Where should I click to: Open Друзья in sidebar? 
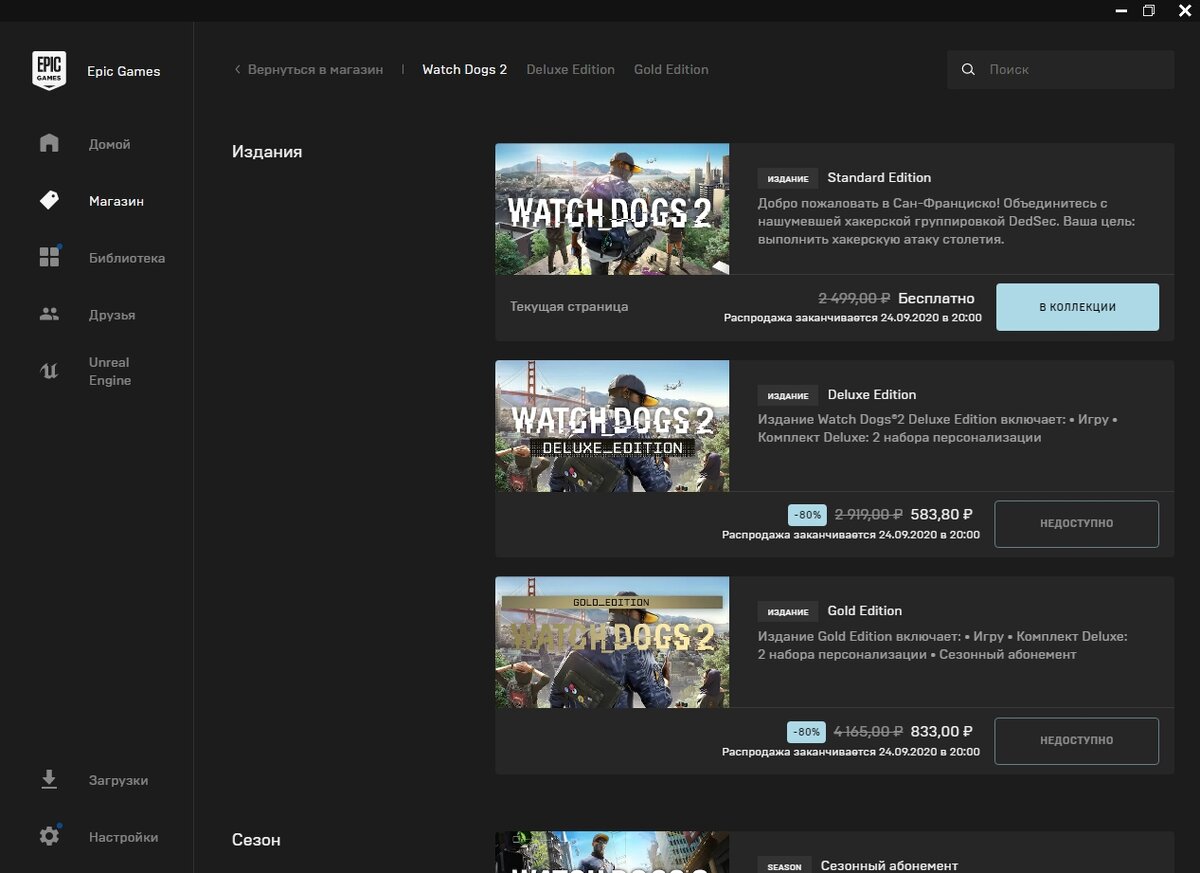(x=112, y=315)
